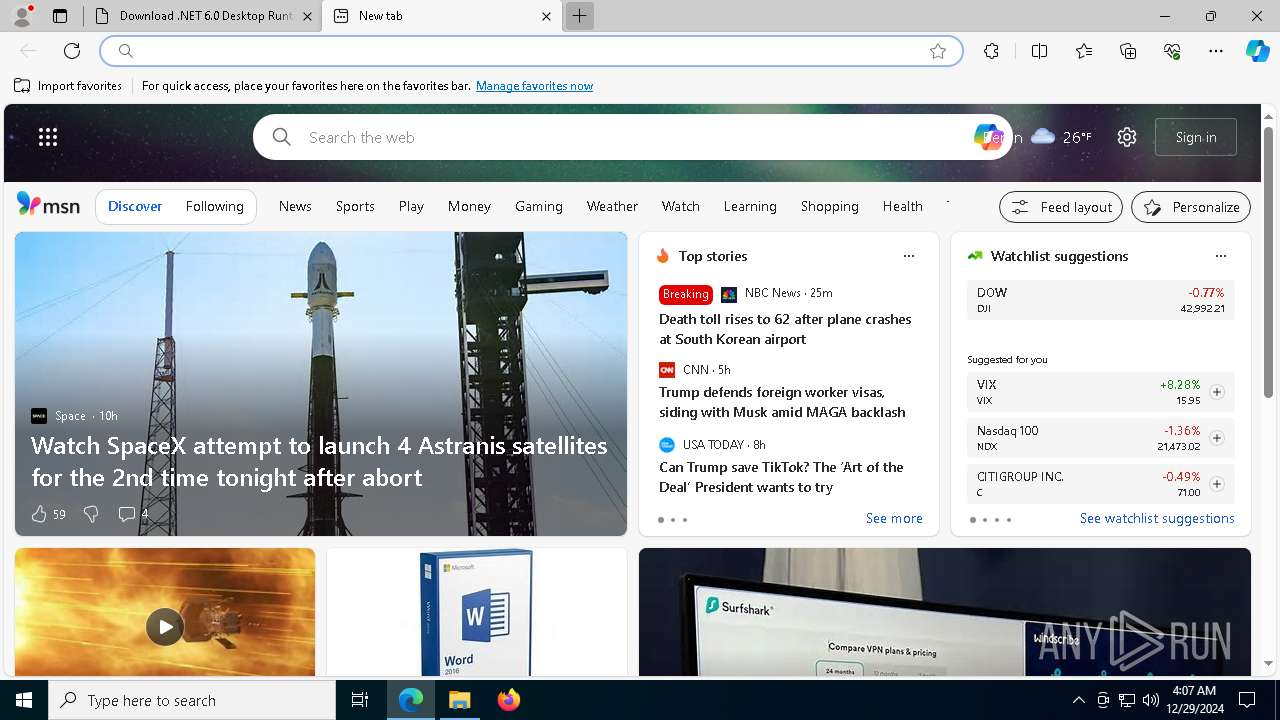The height and width of the screenshot is (720, 1280).
Task: Play the video thumbnail card
Action: 165,627
